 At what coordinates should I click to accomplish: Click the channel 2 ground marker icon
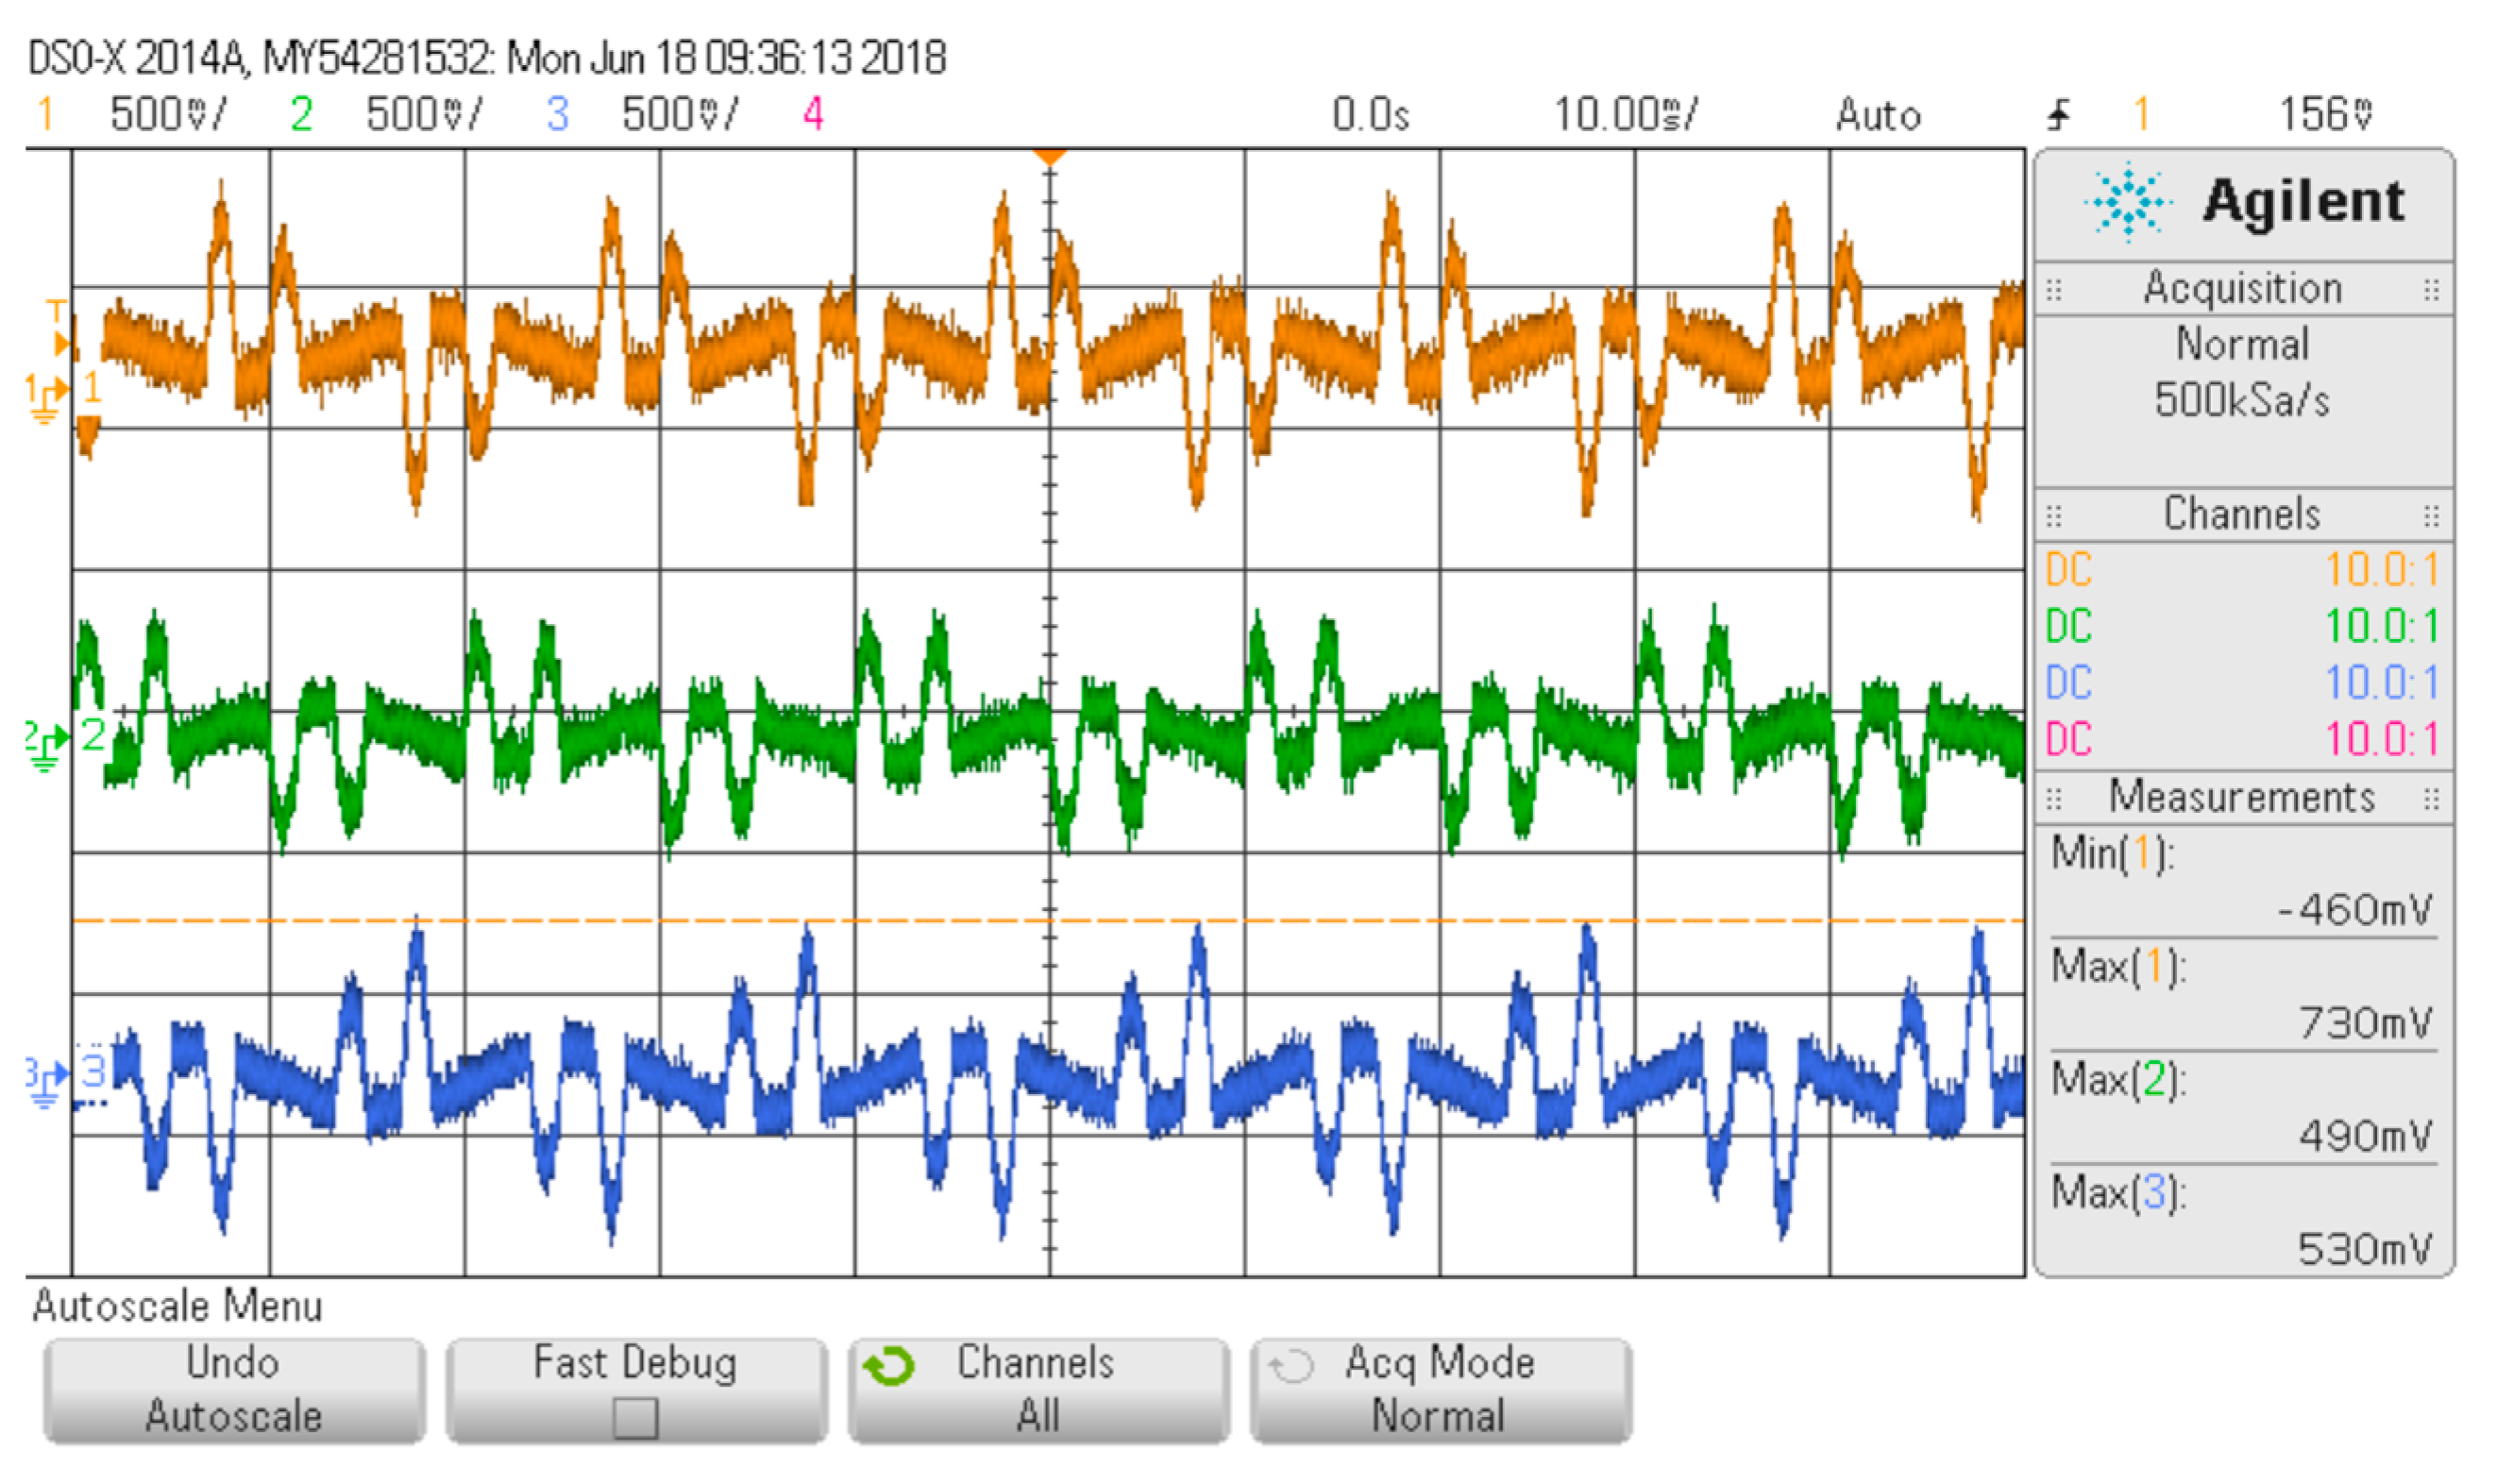click(x=44, y=746)
